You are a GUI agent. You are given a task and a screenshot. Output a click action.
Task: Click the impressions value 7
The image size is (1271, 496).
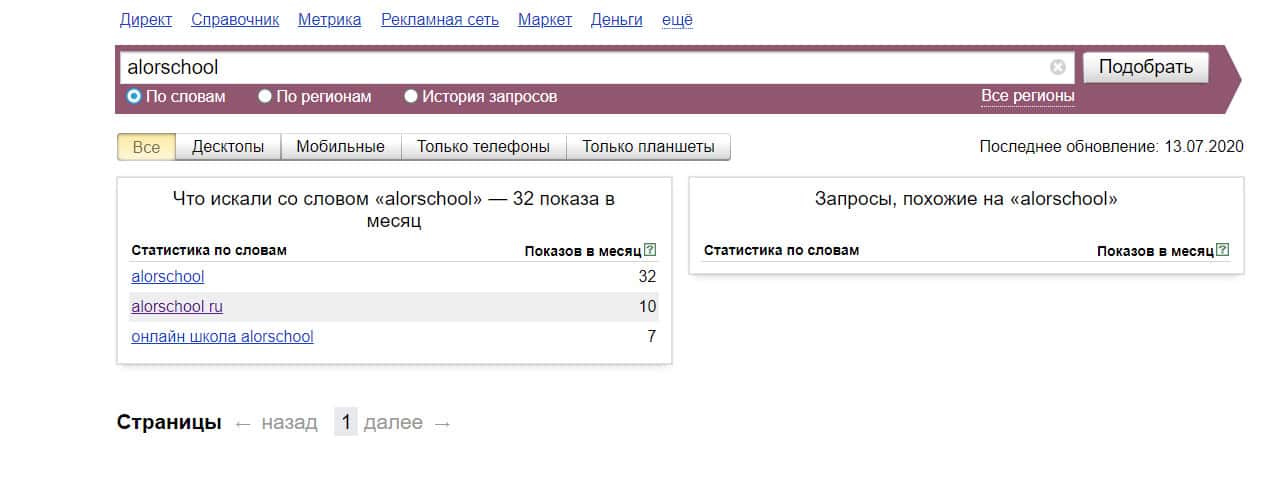pyautogui.click(x=652, y=336)
